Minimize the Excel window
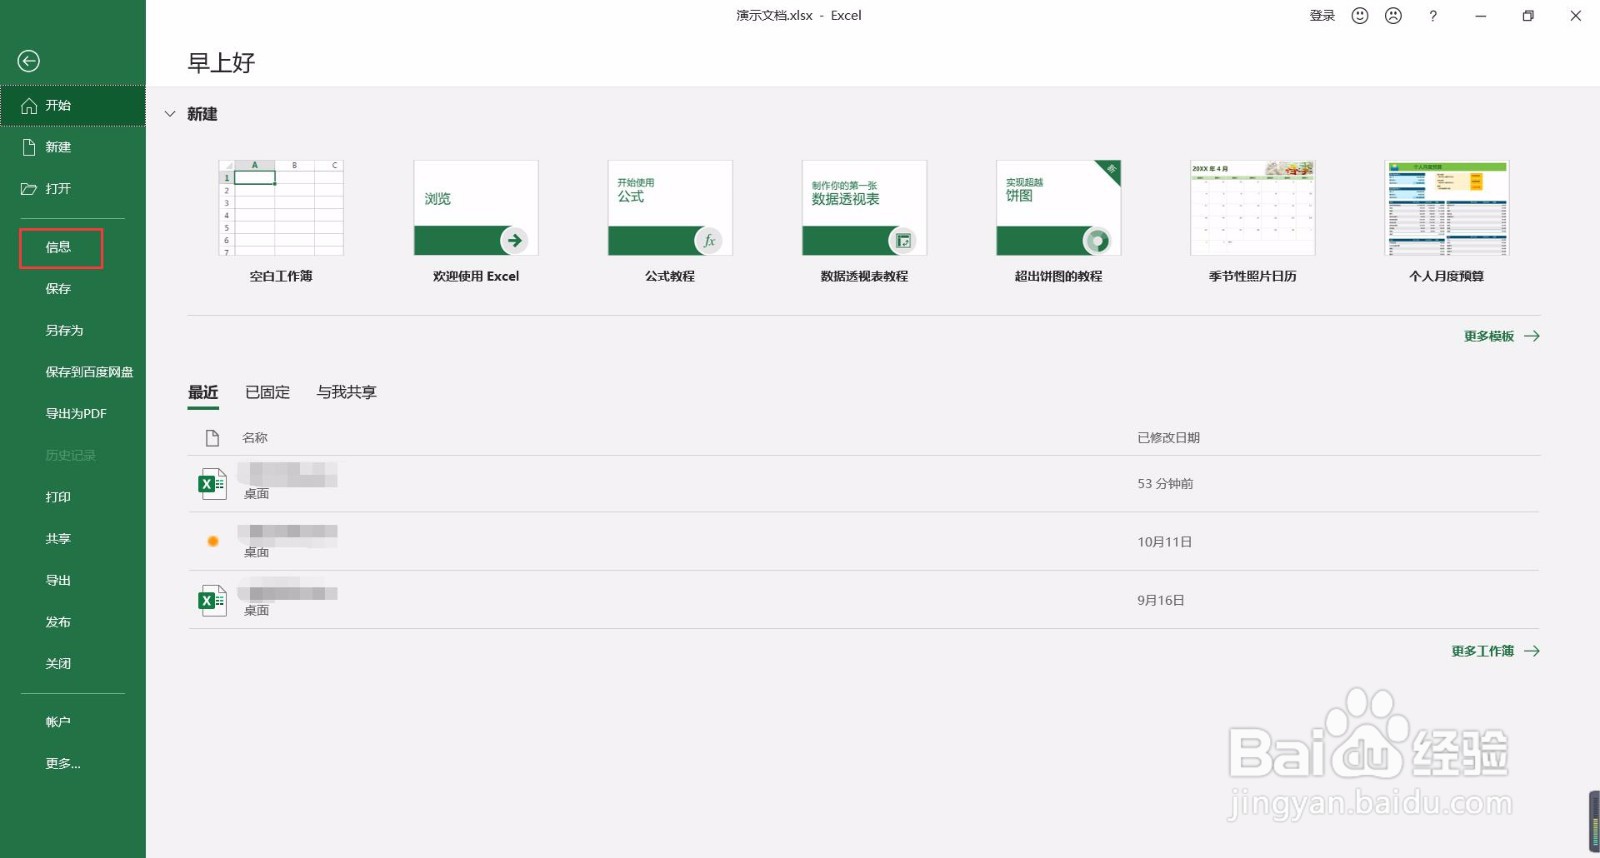 point(1480,16)
